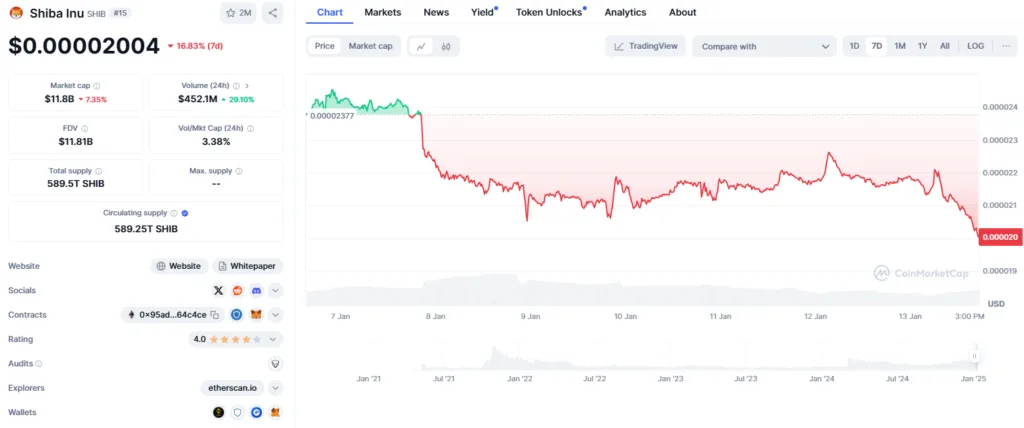Set chart range to 7D
This screenshot has height=428, width=1024.
coord(877,46)
